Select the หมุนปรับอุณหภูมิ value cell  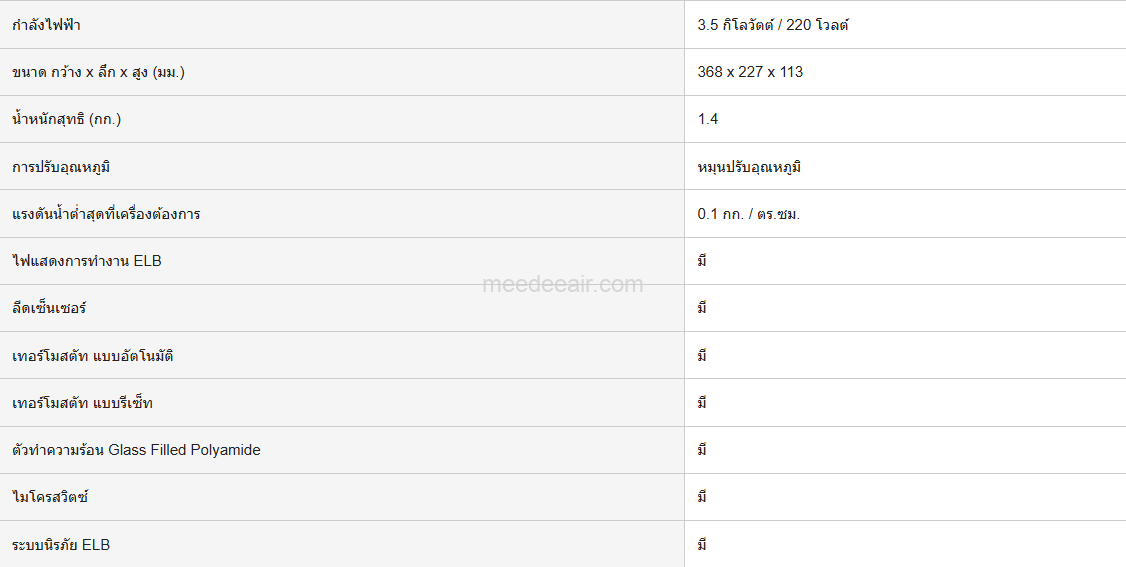pyautogui.click(x=749, y=167)
